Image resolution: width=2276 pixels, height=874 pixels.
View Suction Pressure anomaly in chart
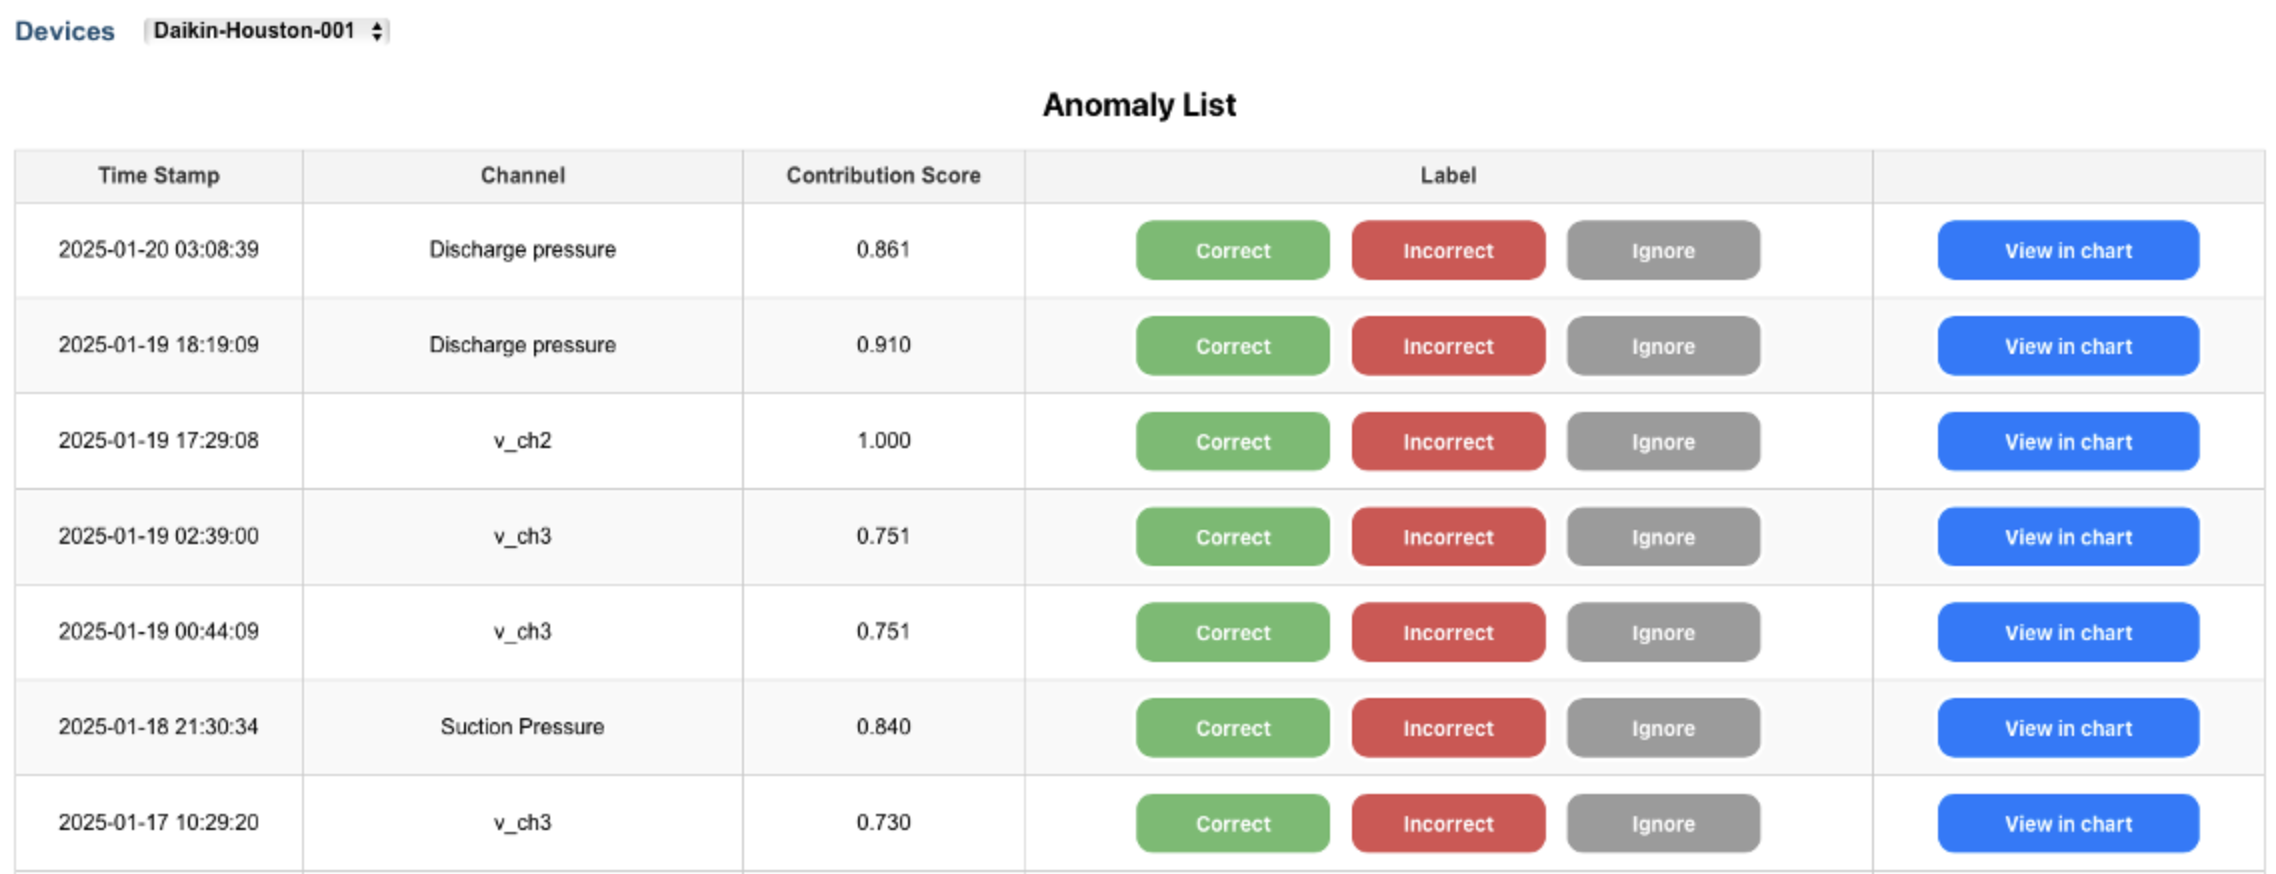coord(2067,728)
